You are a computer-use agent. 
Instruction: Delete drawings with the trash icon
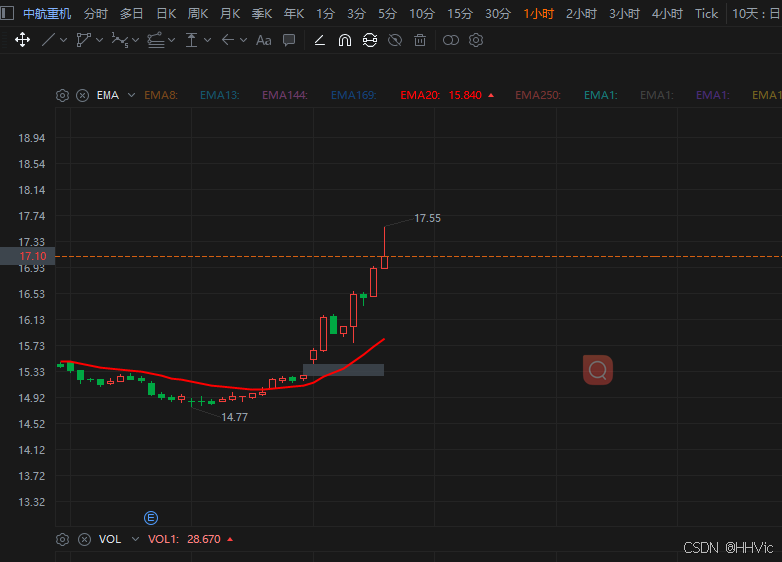(420, 40)
